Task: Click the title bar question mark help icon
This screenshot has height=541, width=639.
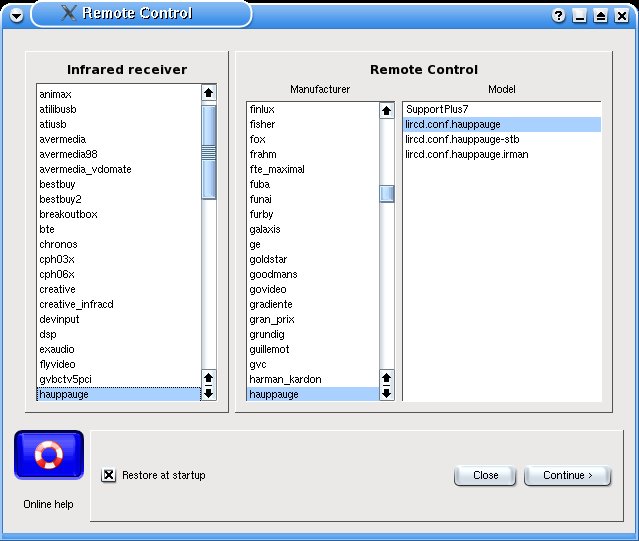Action: coord(558,16)
